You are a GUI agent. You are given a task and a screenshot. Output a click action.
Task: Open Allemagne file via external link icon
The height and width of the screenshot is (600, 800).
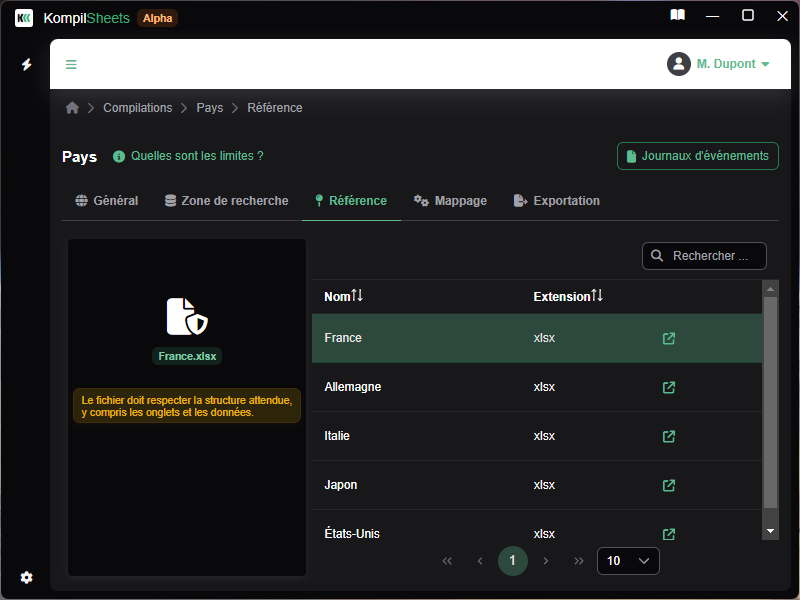click(x=669, y=387)
